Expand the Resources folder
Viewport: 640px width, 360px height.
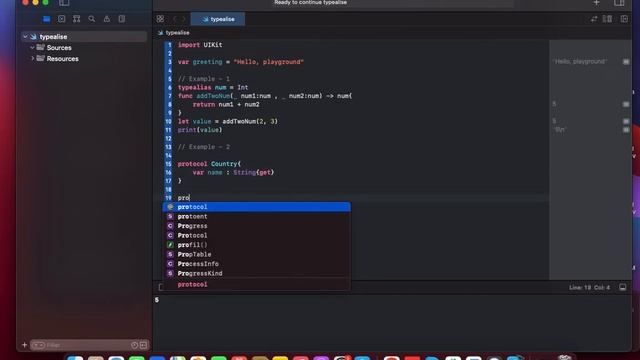click(x=32, y=58)
